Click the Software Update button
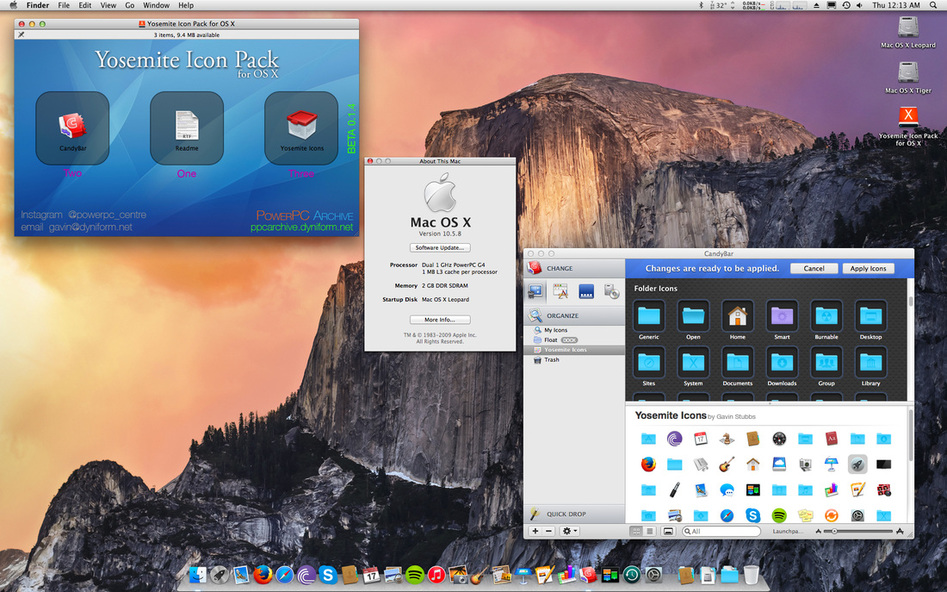 point(439,247)
